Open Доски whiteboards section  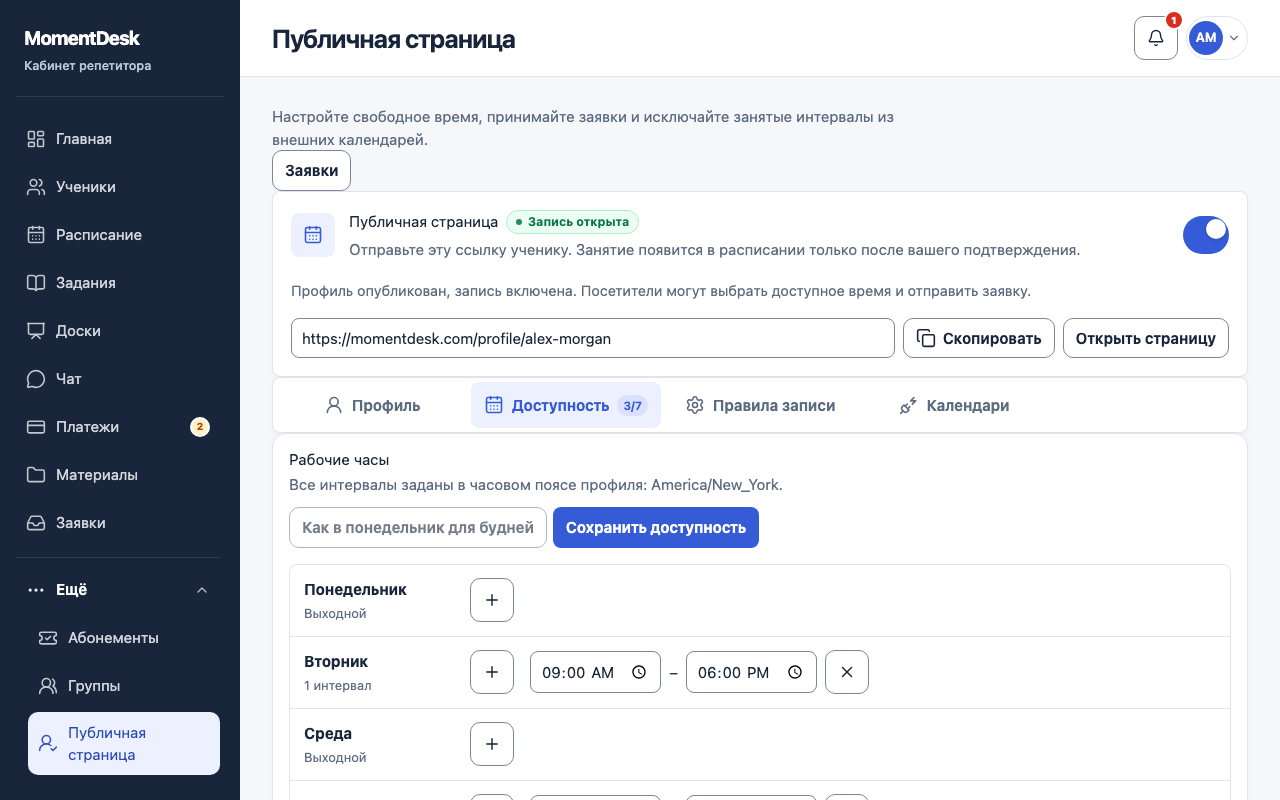pyautogui.click(x=120, y=331)
